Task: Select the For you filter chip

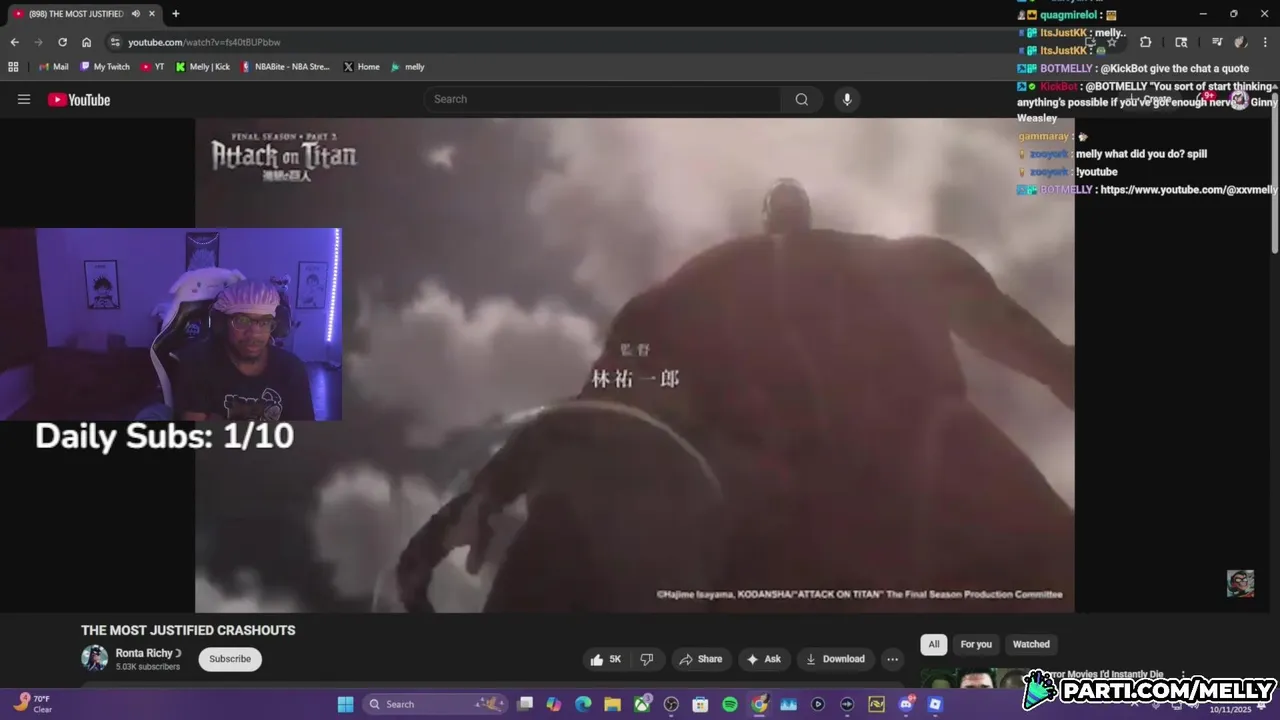Action: click(x=976, y=644)
